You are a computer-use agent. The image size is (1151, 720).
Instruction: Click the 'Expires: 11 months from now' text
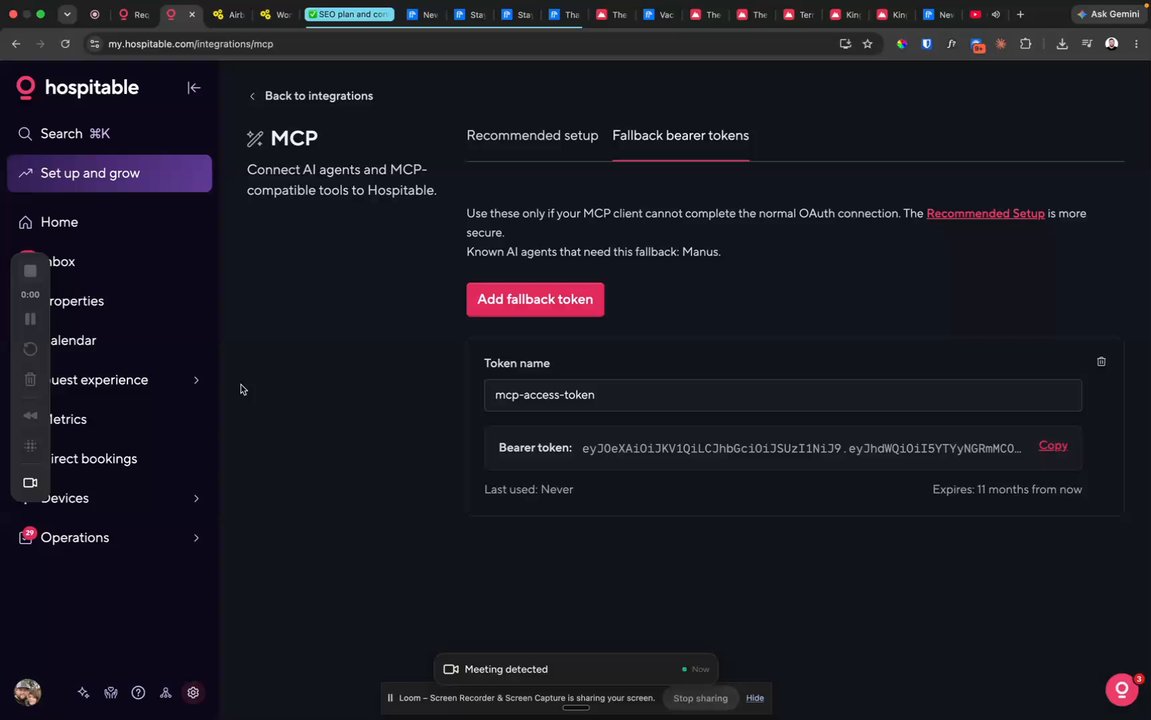[x=1007, y=490]
